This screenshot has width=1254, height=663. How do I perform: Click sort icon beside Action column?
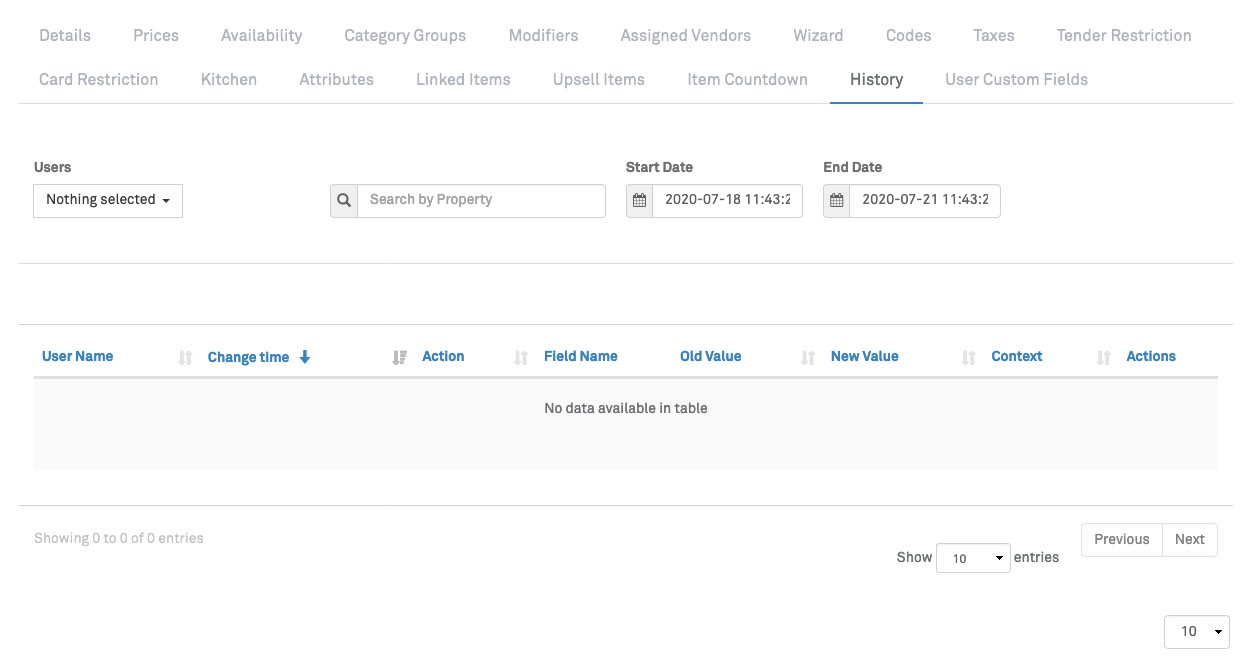click(x=520, y=358)
